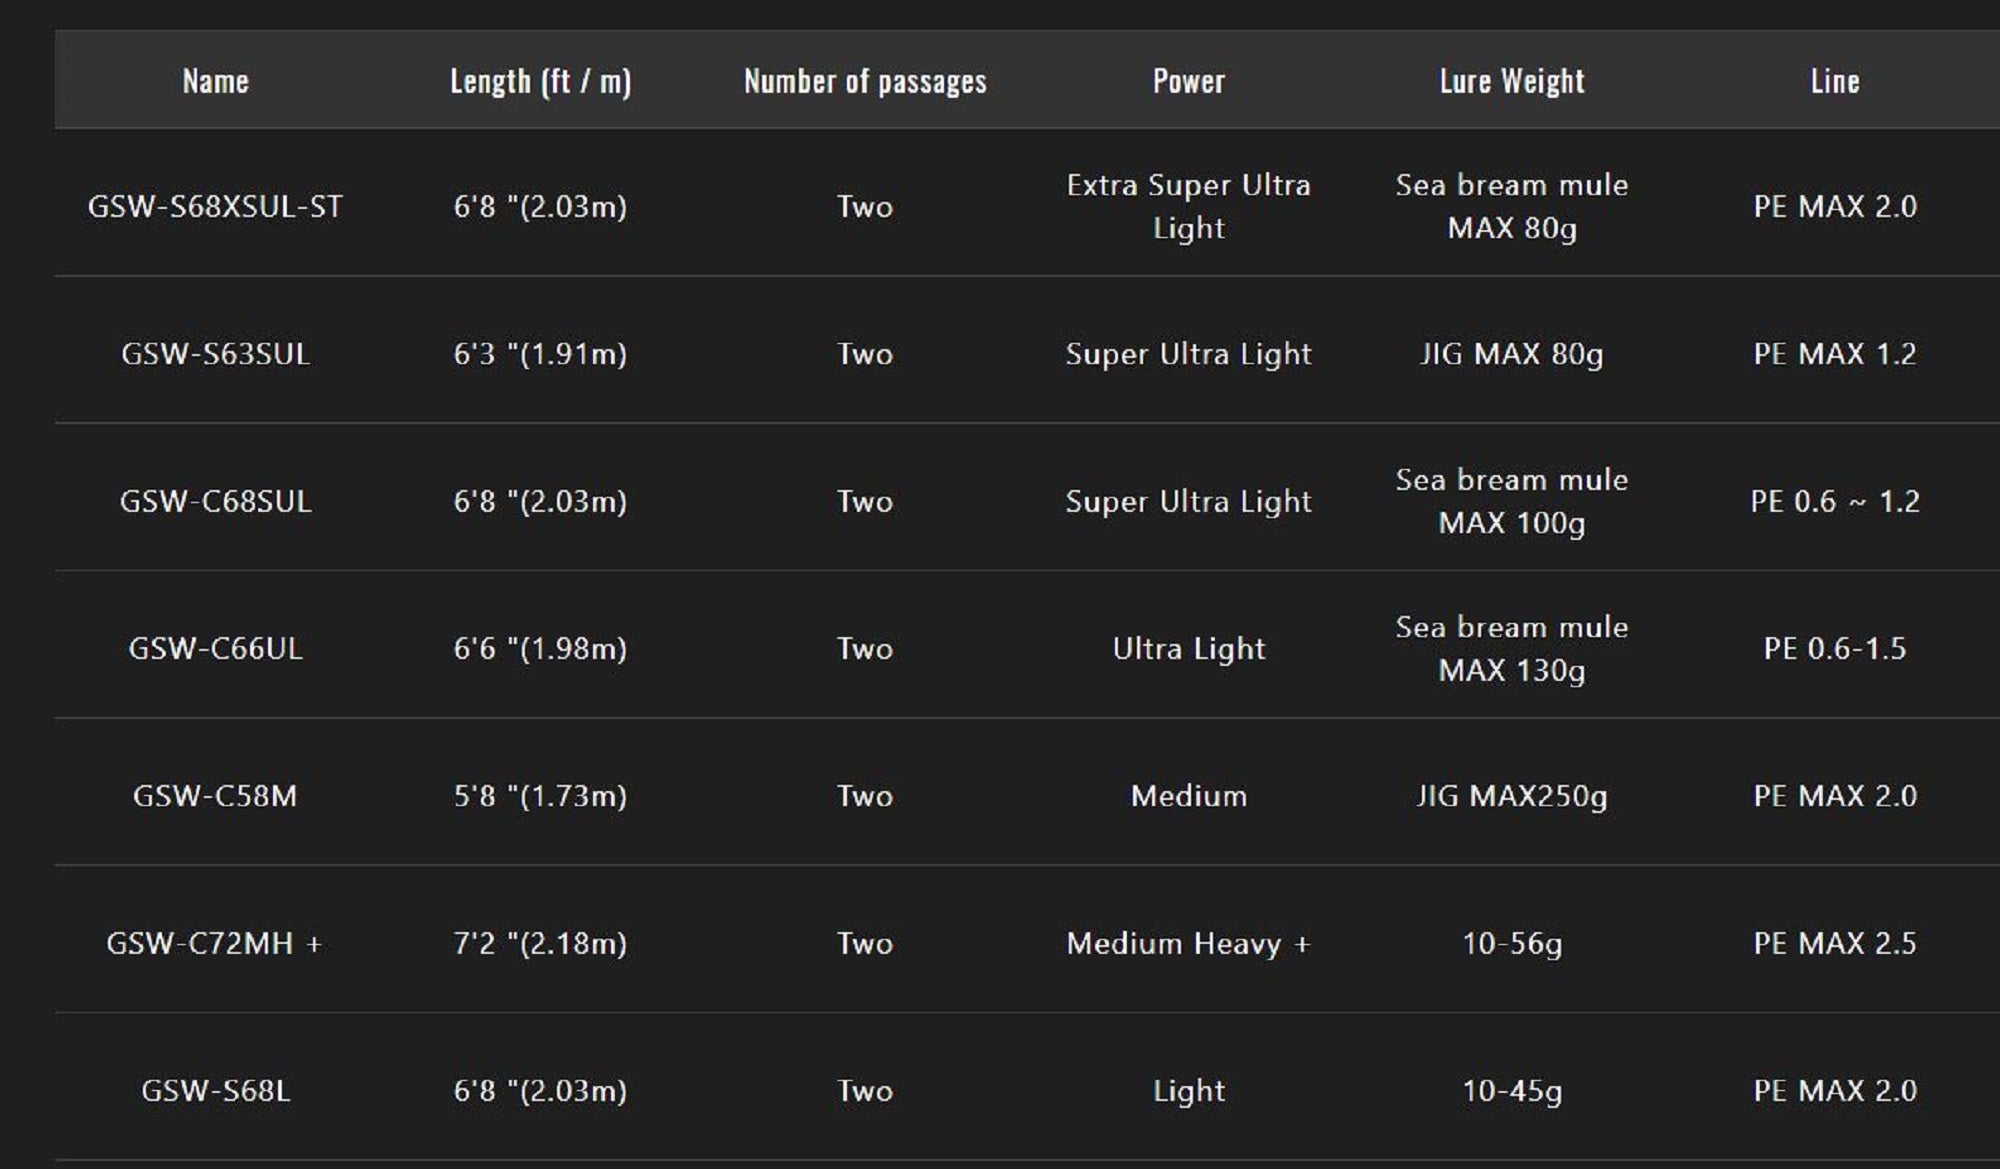2000x1169 pixels.
Task: Click the Length (ft / m) header
Action: point(540,81)
